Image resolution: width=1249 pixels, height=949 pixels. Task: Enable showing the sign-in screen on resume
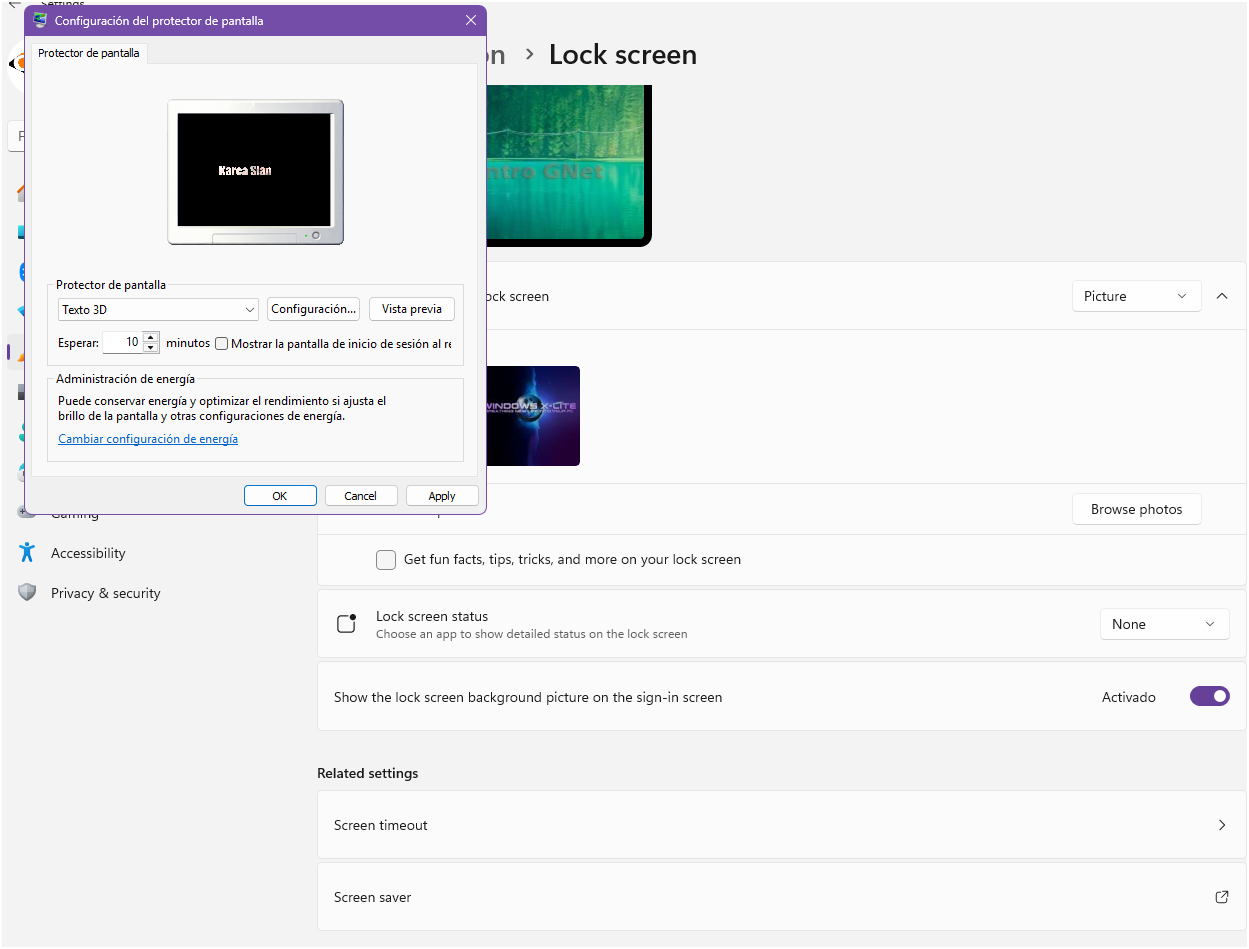pos(222,343)
